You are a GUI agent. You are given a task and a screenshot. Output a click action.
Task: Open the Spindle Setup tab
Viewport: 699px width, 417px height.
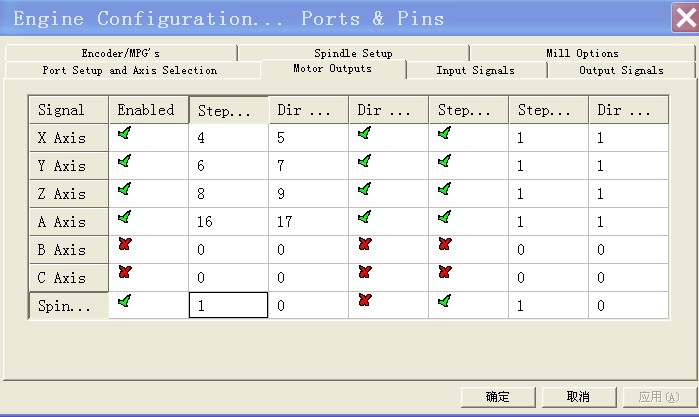click(353, 53)
